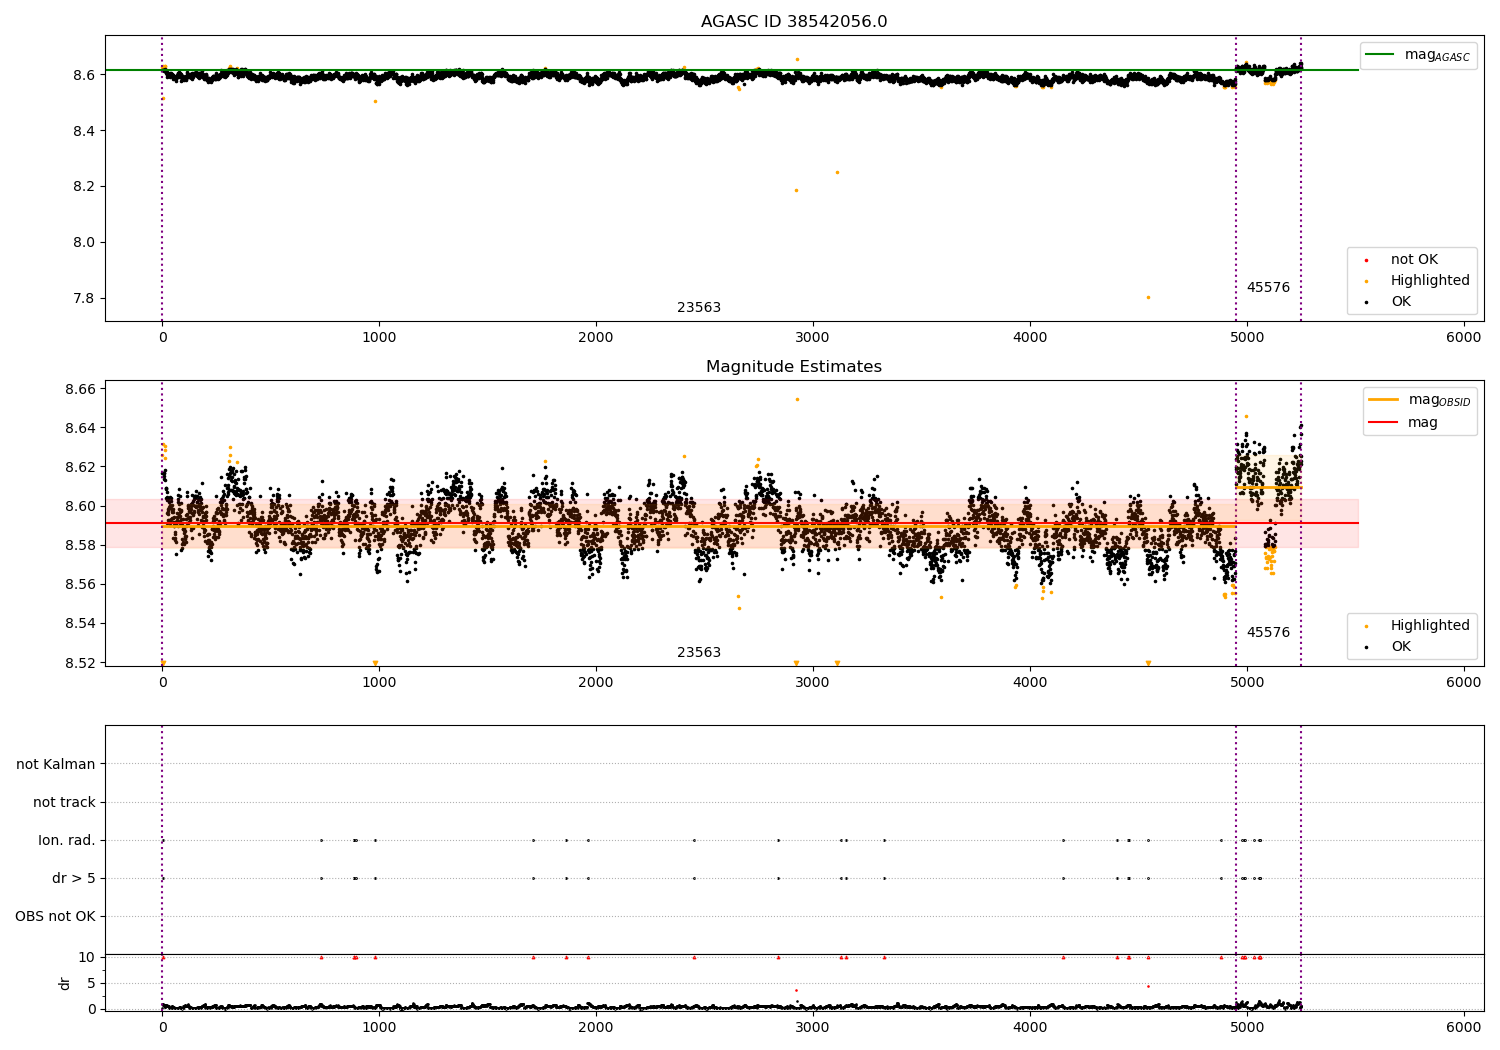The width and height of the screenshot is (1500, 1050).
Task: Click the orange mag OBSID legend line sample
Action: (x=1383, y=400)
